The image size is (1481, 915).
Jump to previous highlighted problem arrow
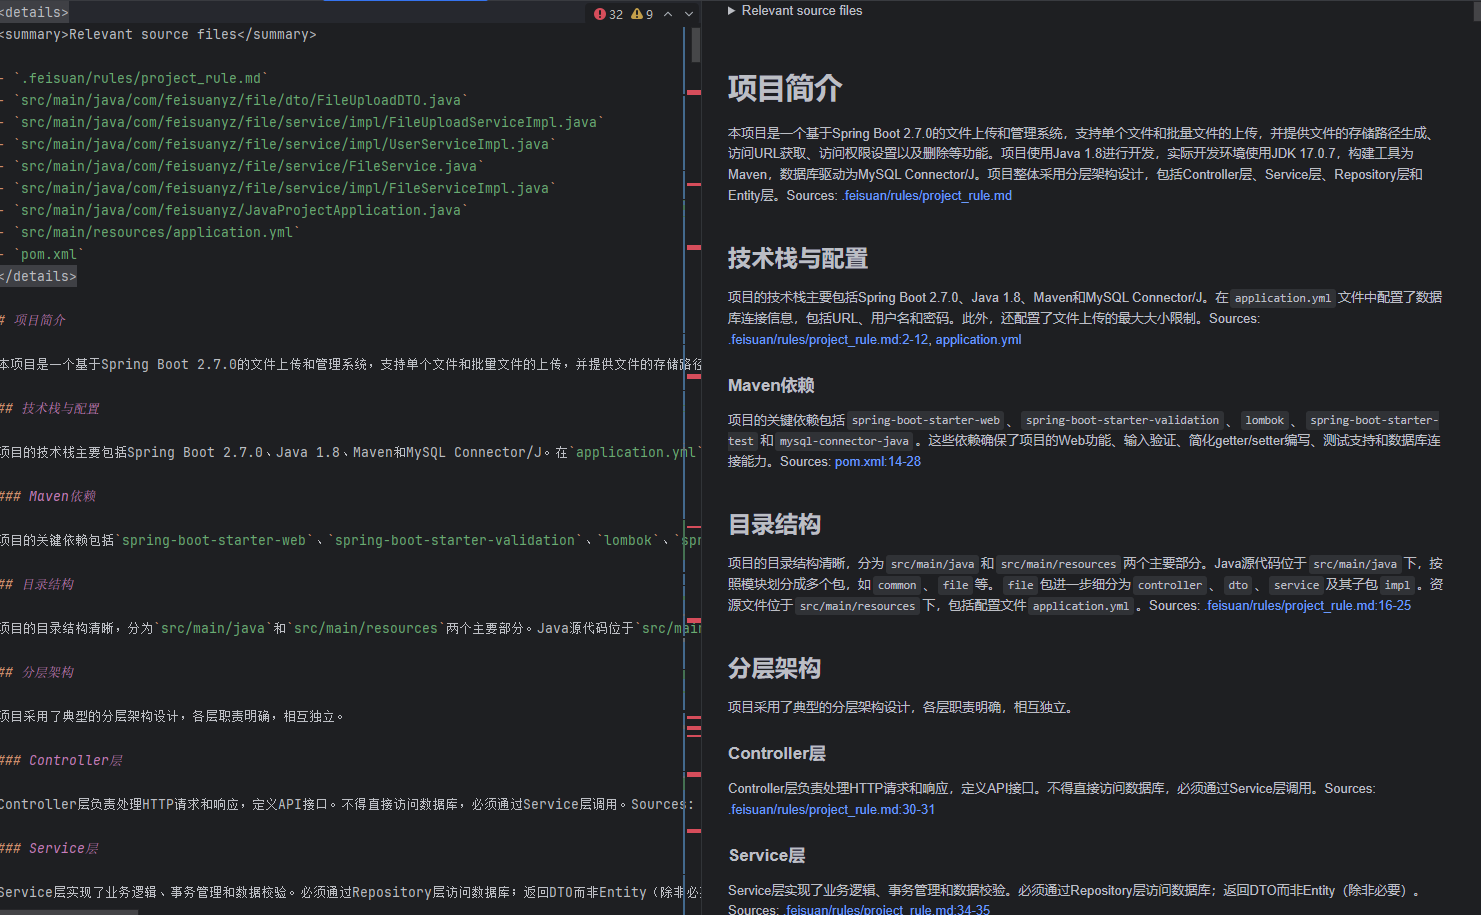pos(668,14)
